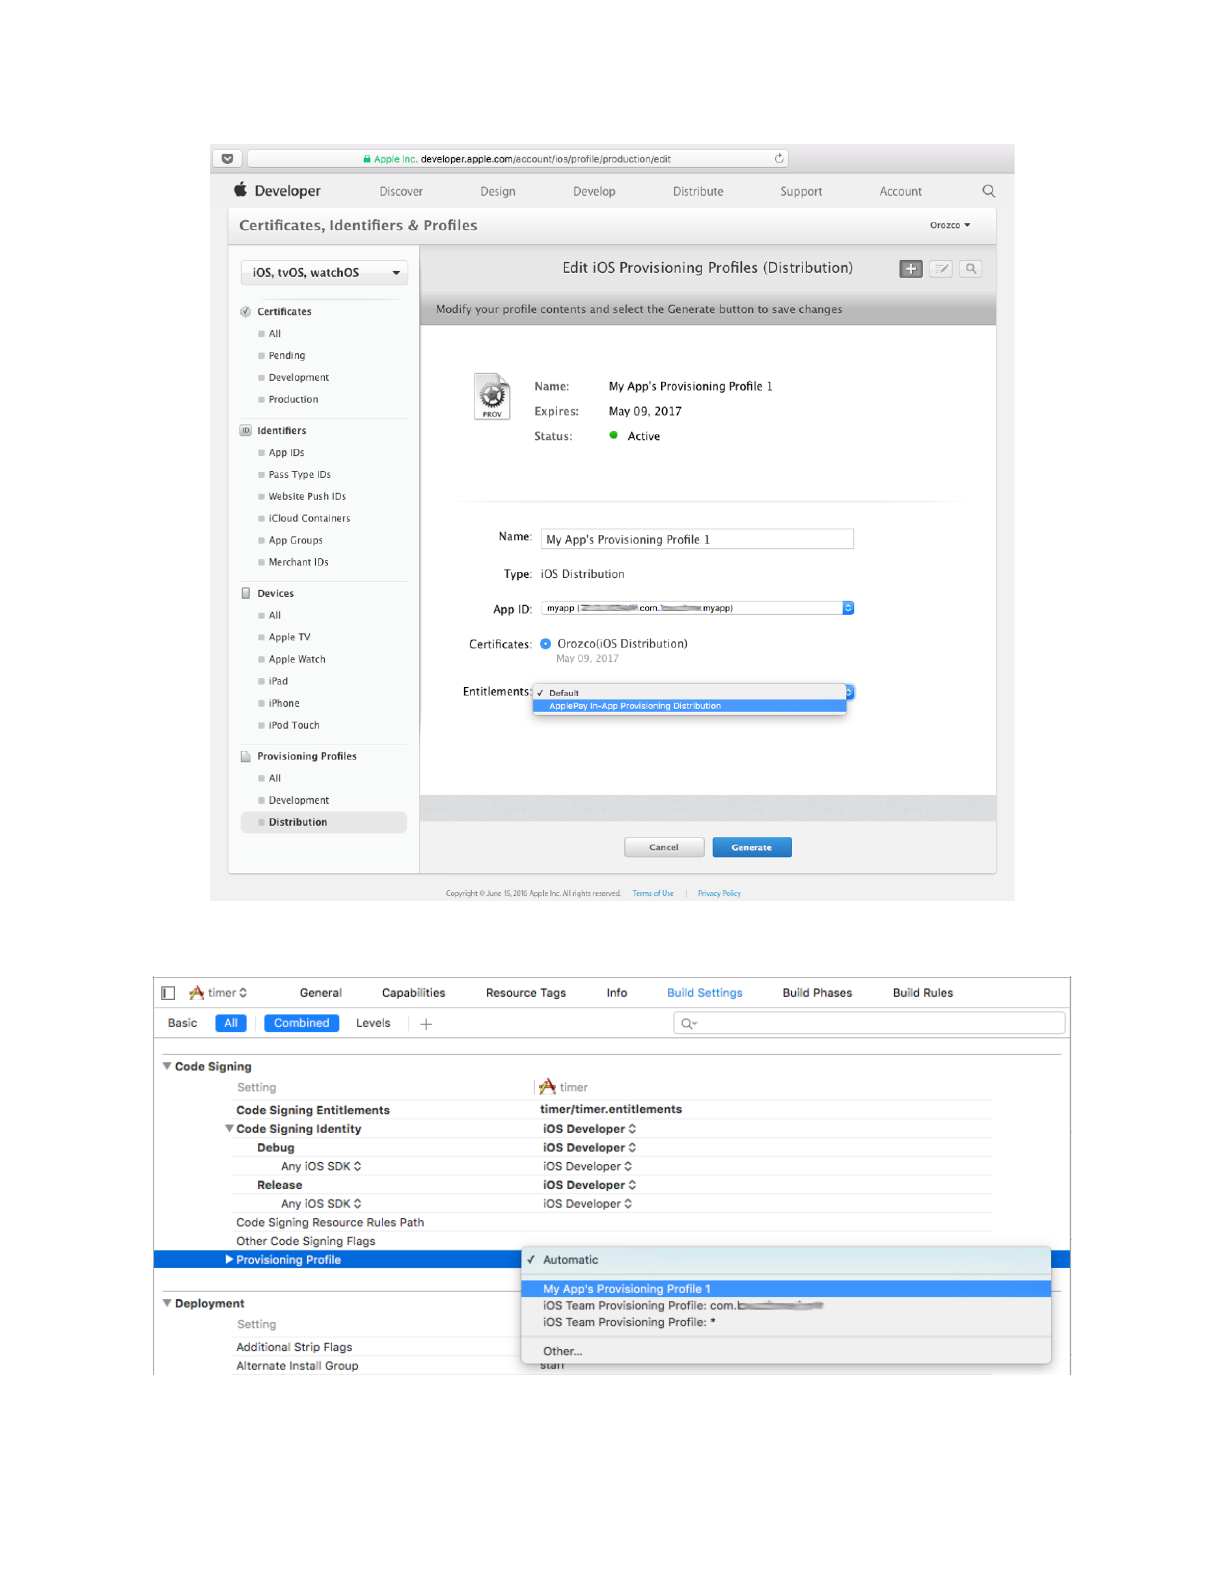
Task: Open the Capabilities tab
Action: tap(414, 993)
